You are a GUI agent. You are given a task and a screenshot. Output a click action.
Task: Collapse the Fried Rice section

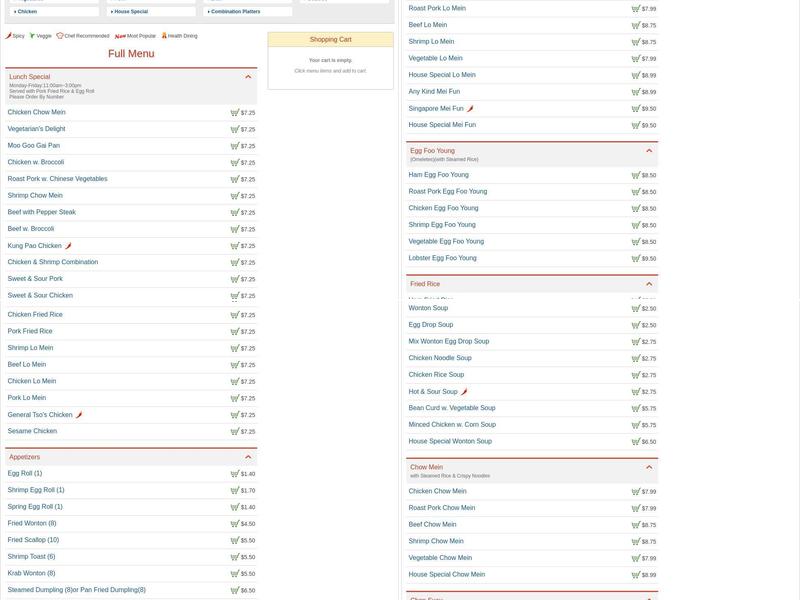(x=649, y=284)
